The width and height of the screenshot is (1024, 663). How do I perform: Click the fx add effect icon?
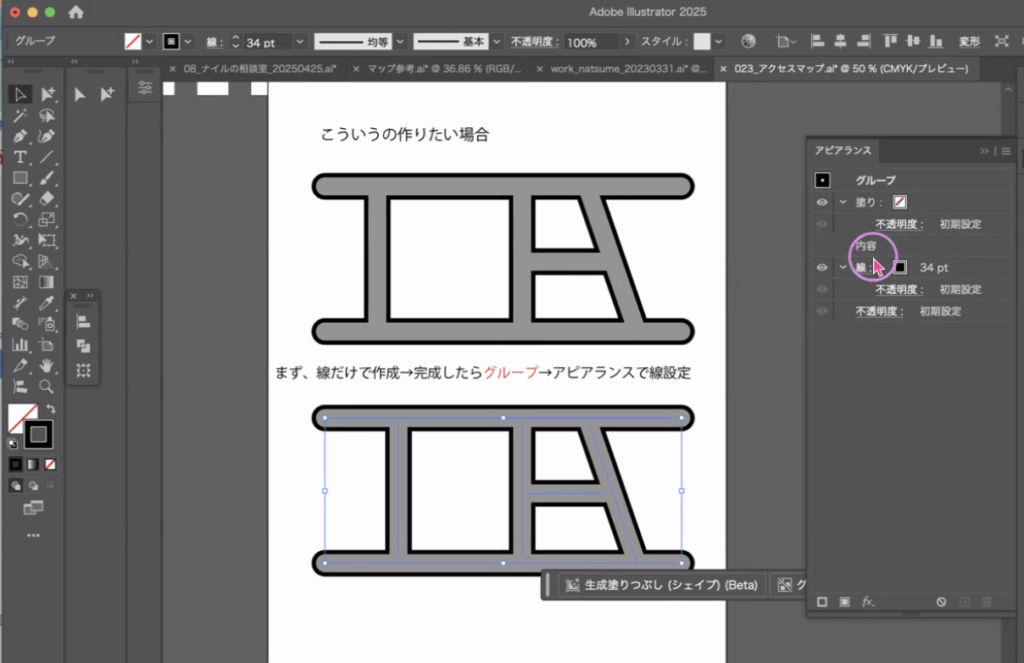coord(868,602)
